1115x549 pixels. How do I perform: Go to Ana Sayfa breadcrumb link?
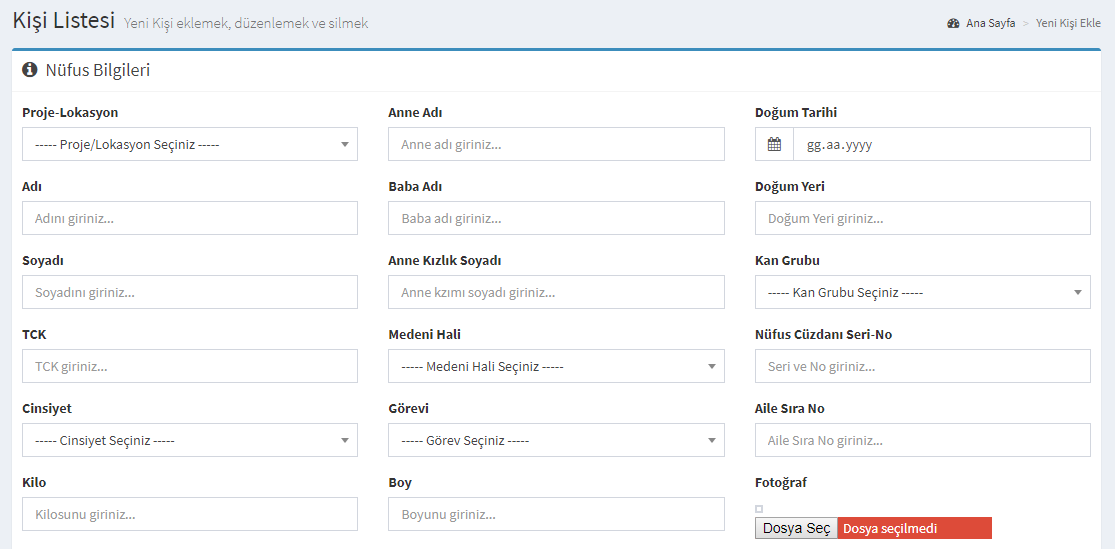[991, 23]
